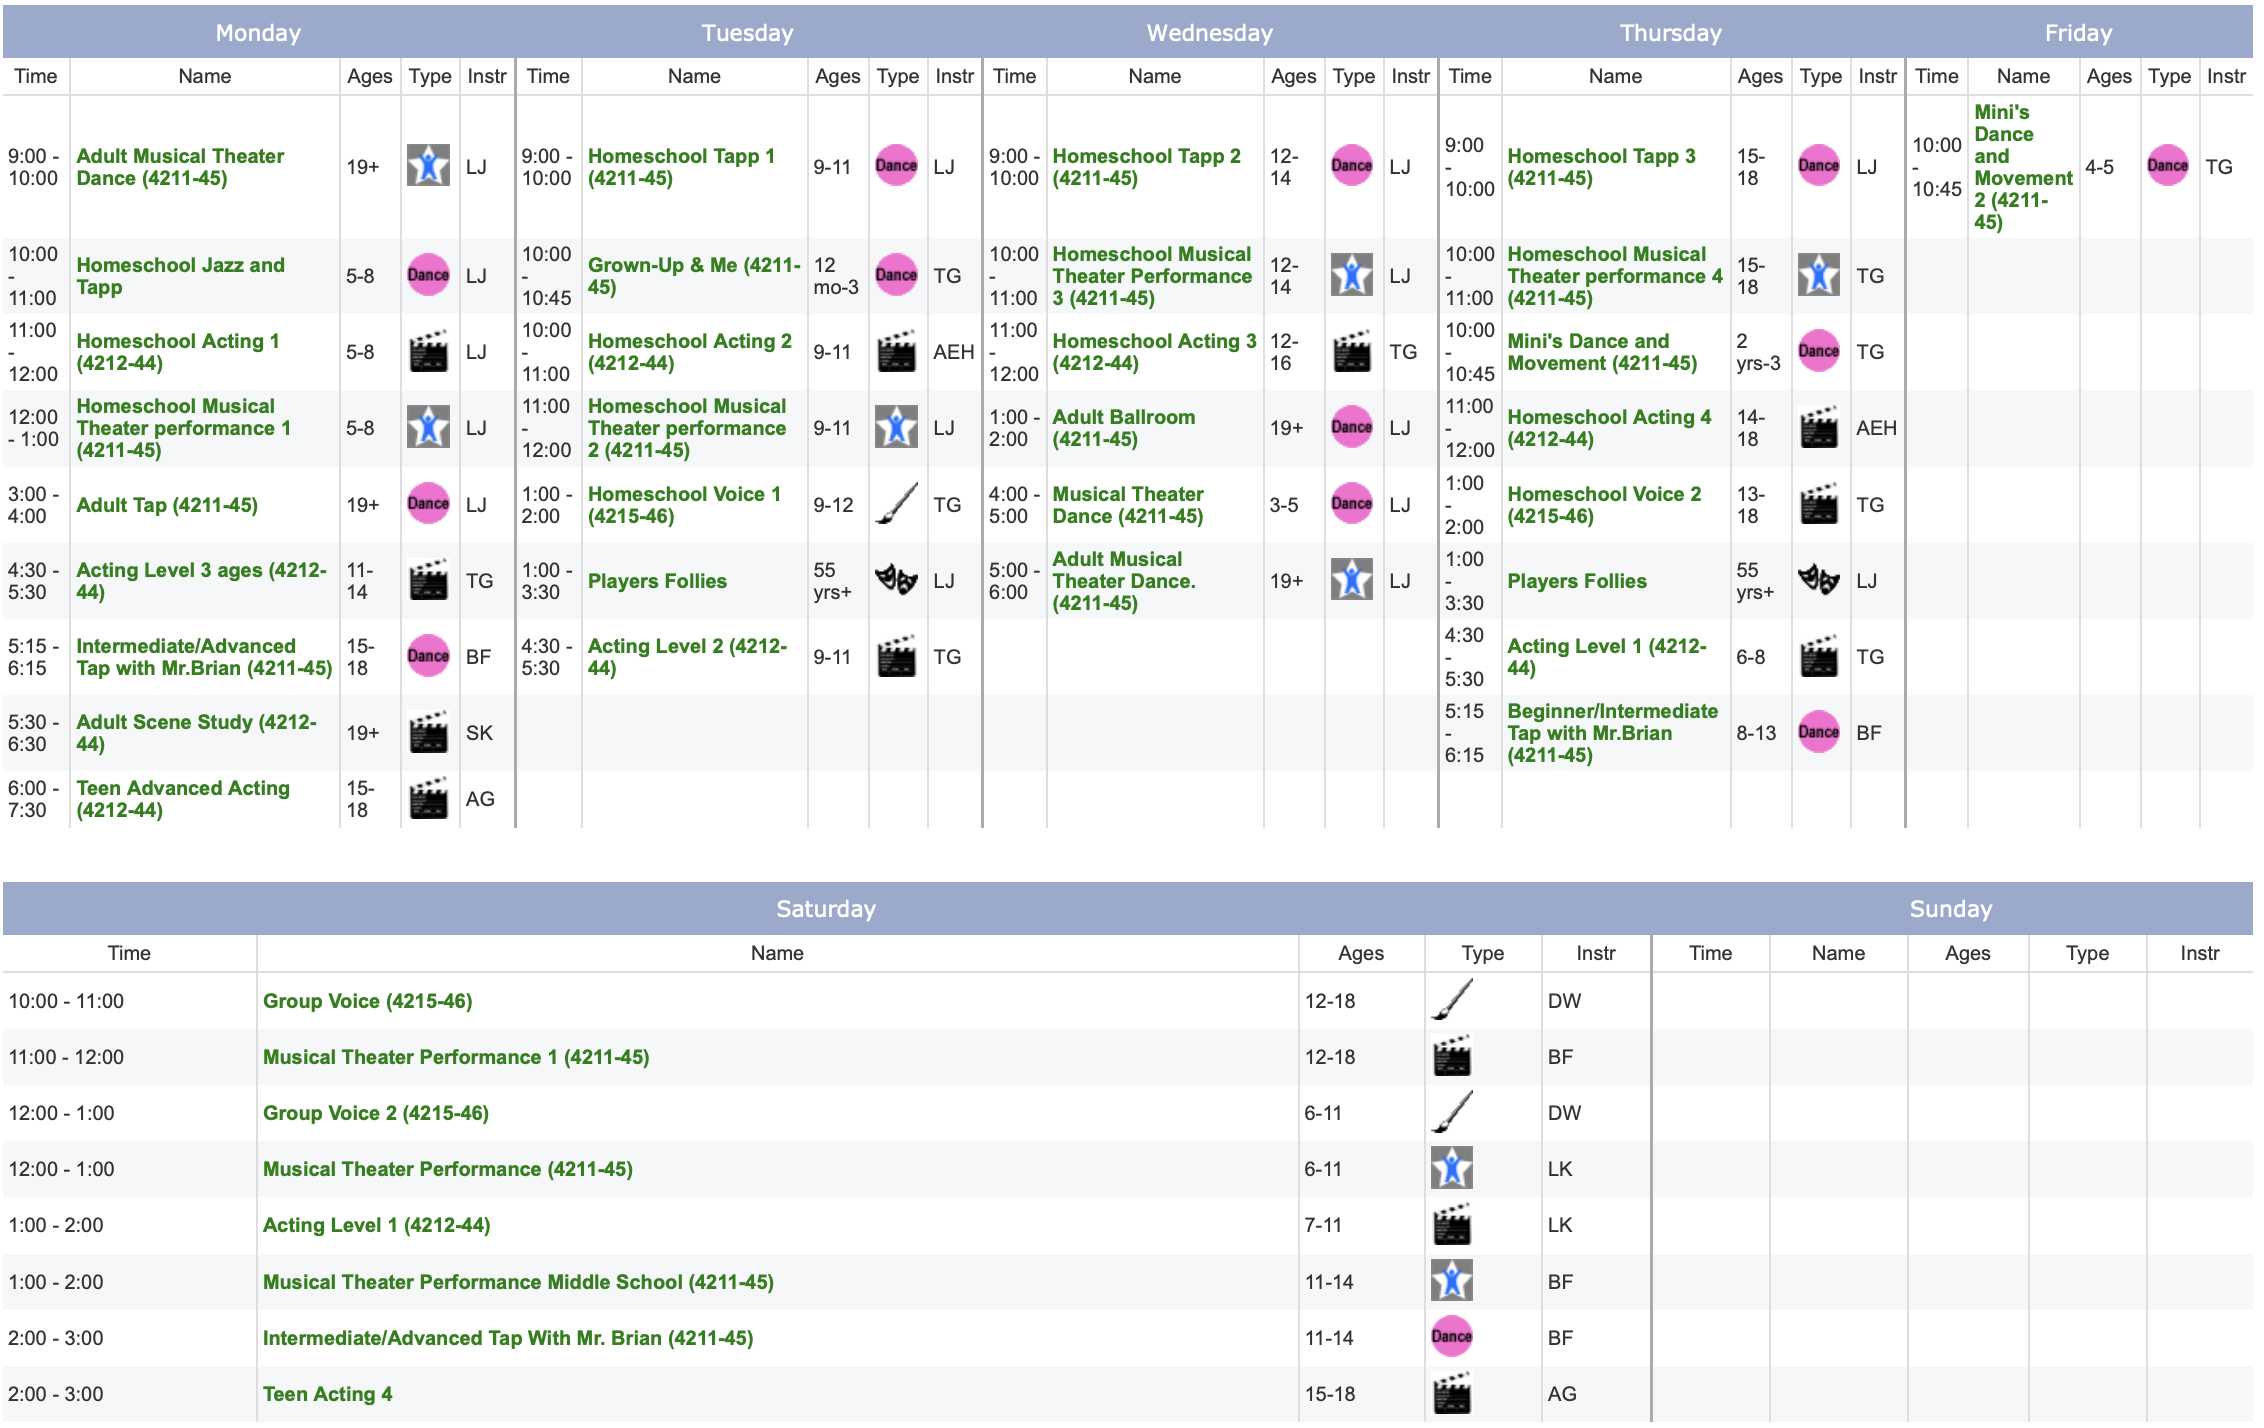Click the brush icon for Homeschool Voice 1

(896, 504)
